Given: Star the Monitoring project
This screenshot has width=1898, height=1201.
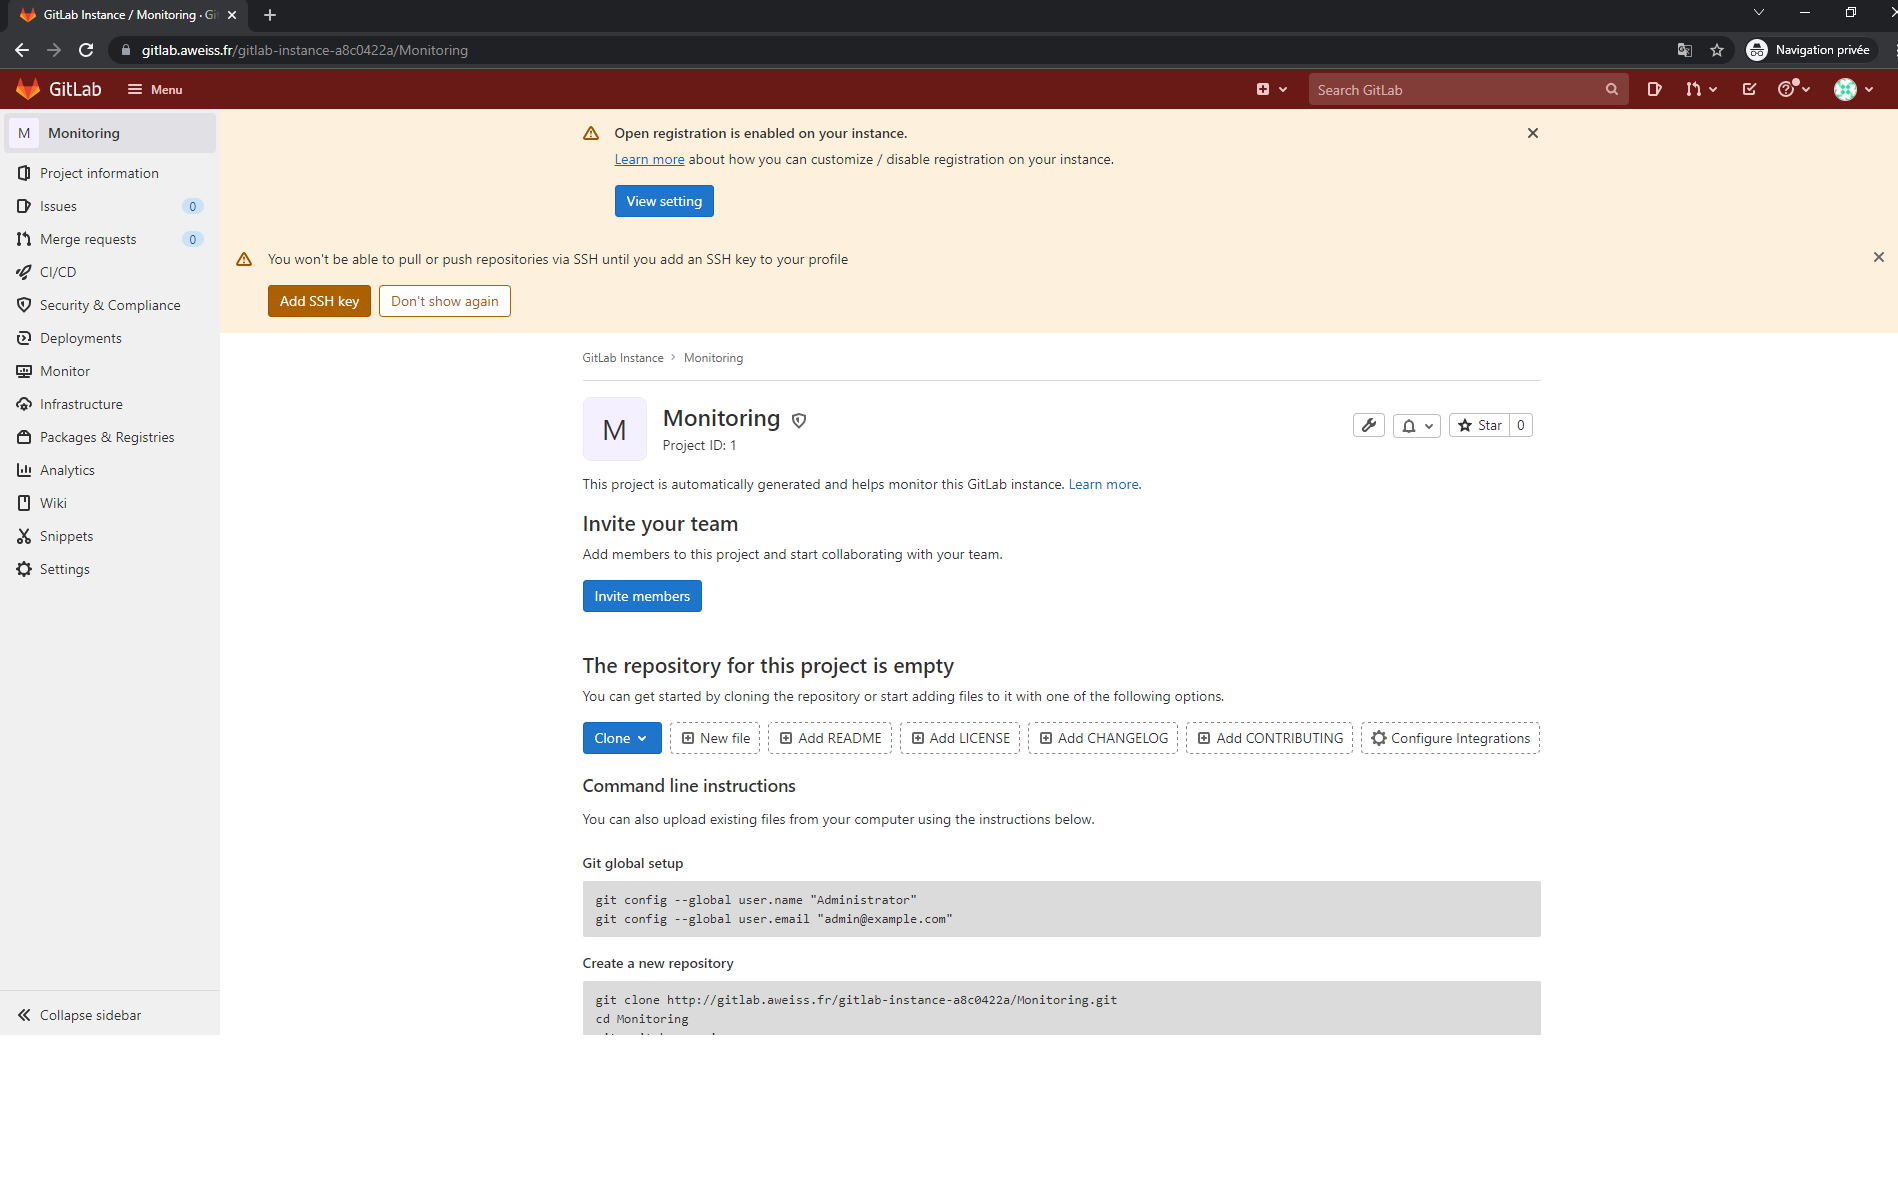Looking at the screenshot, I should coord(1480,425).
